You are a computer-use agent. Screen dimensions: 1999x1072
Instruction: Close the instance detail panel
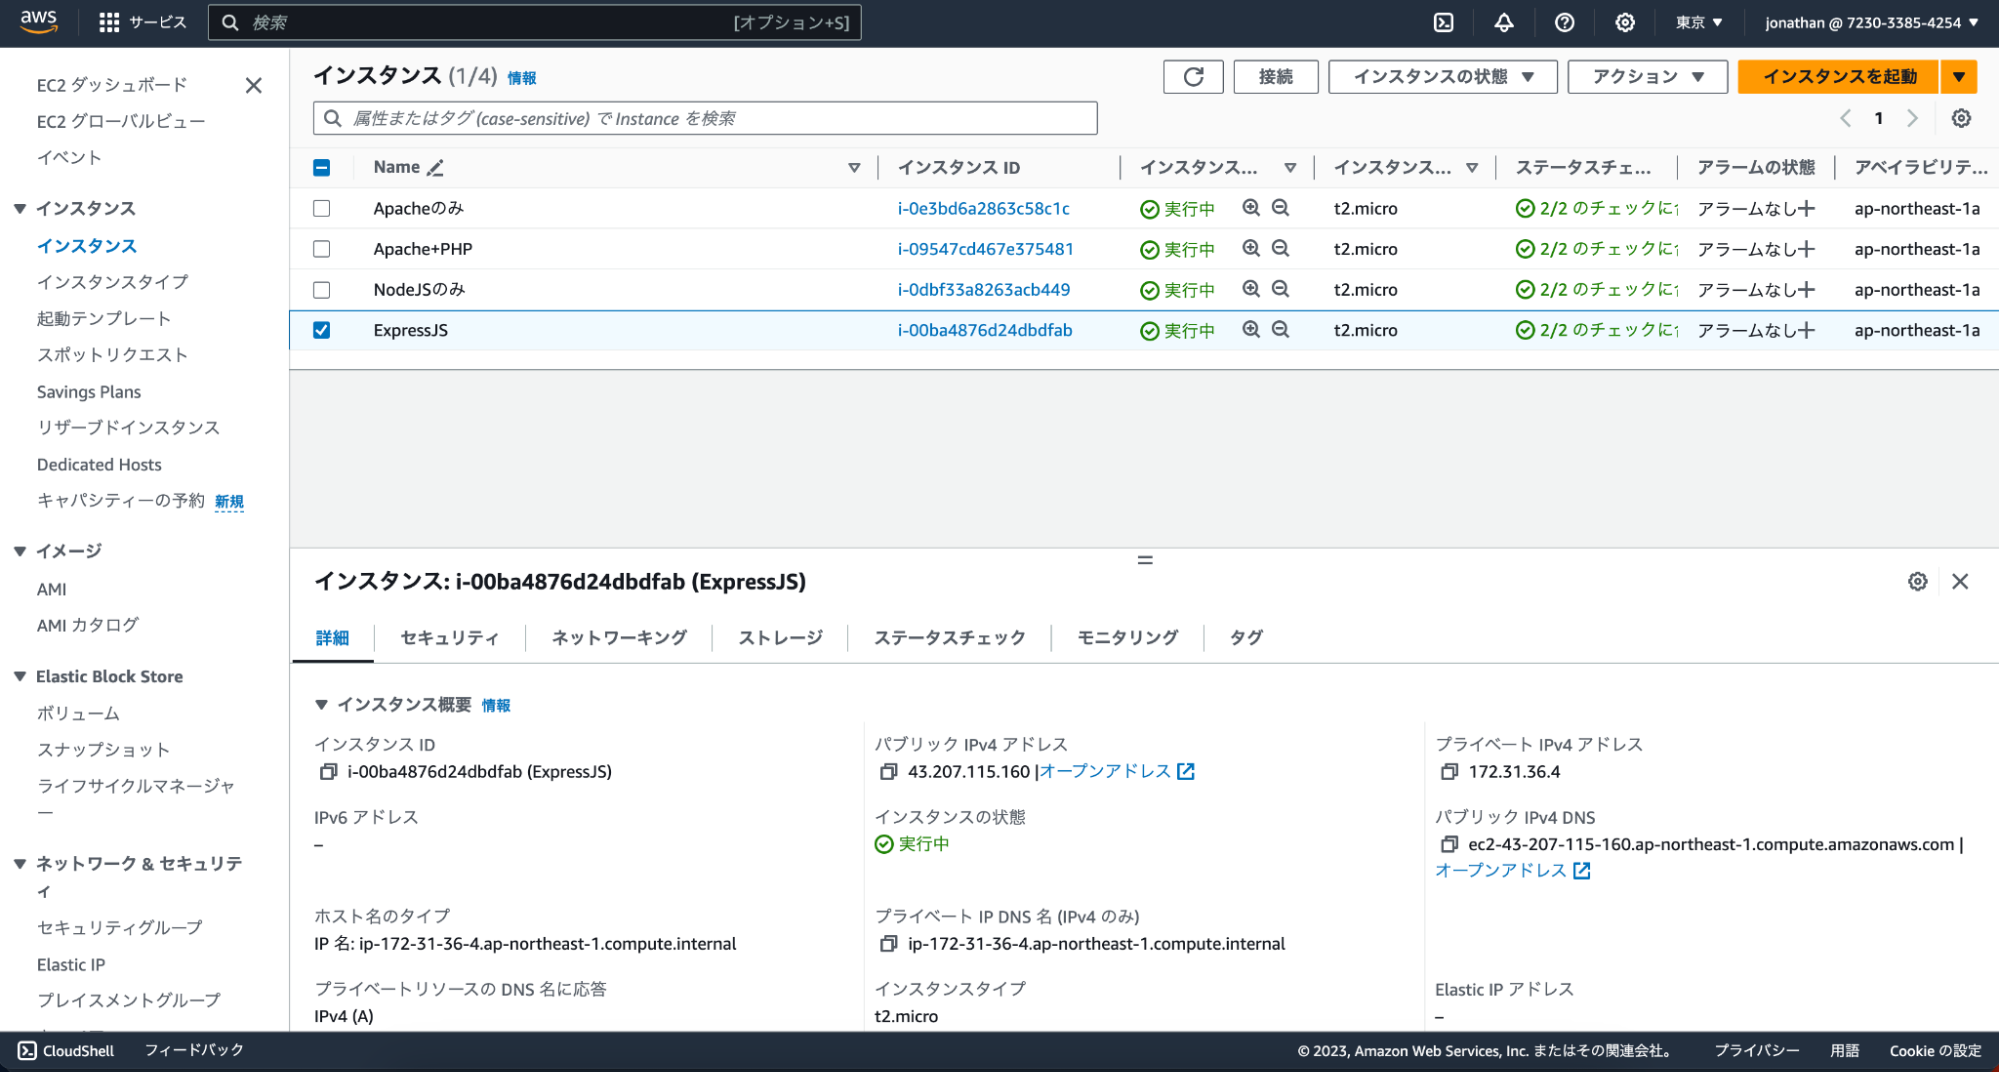tap(1960, 581)
